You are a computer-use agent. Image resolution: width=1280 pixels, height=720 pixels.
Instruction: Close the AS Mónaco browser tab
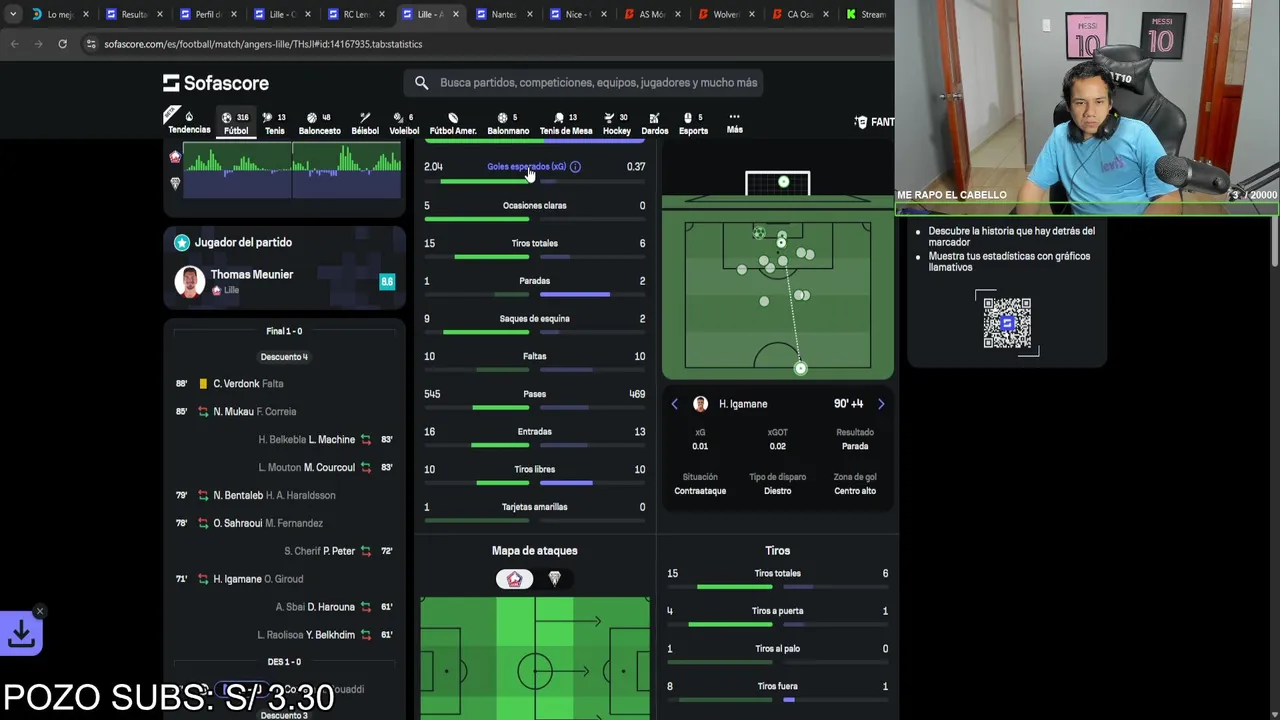(677, 14)
